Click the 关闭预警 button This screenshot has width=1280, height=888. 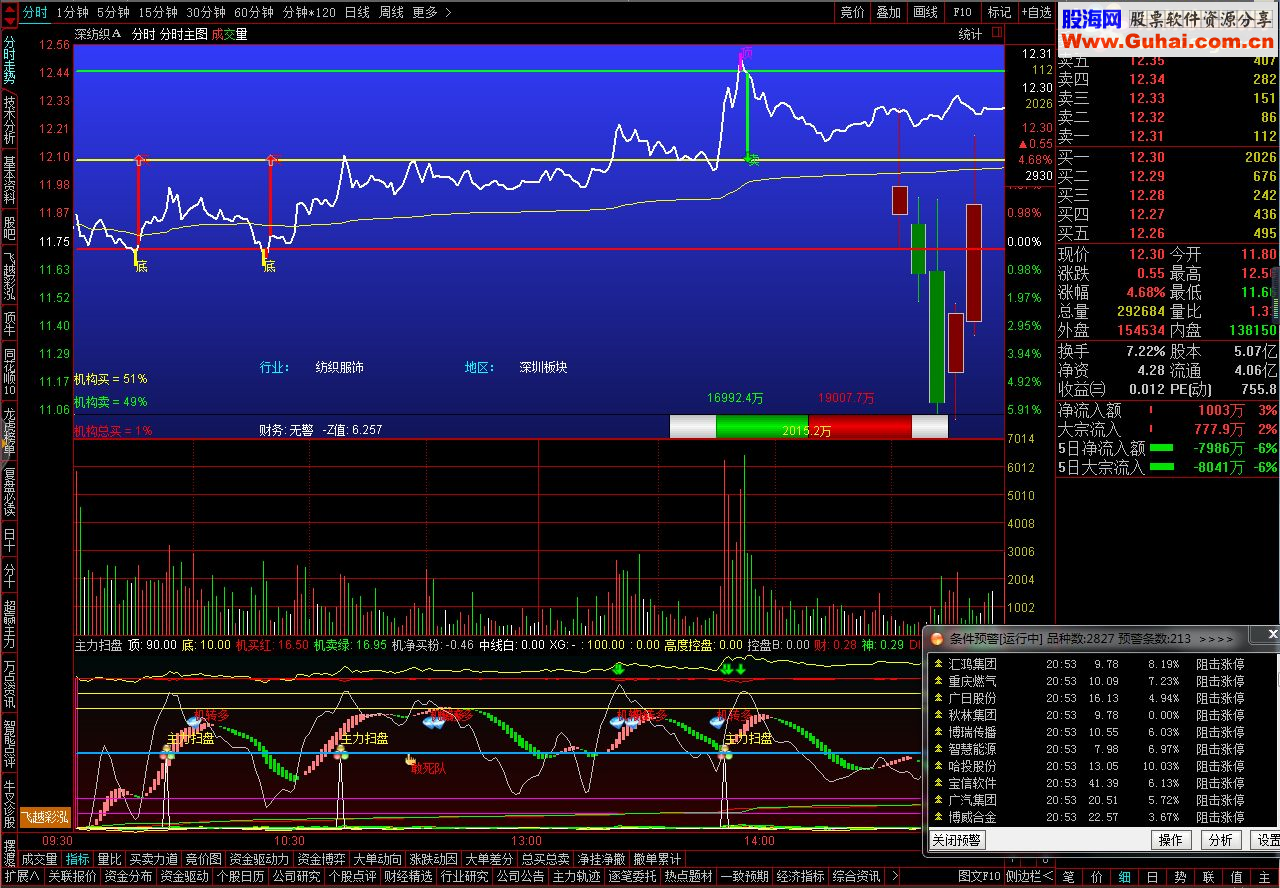[x=957, y=840]
